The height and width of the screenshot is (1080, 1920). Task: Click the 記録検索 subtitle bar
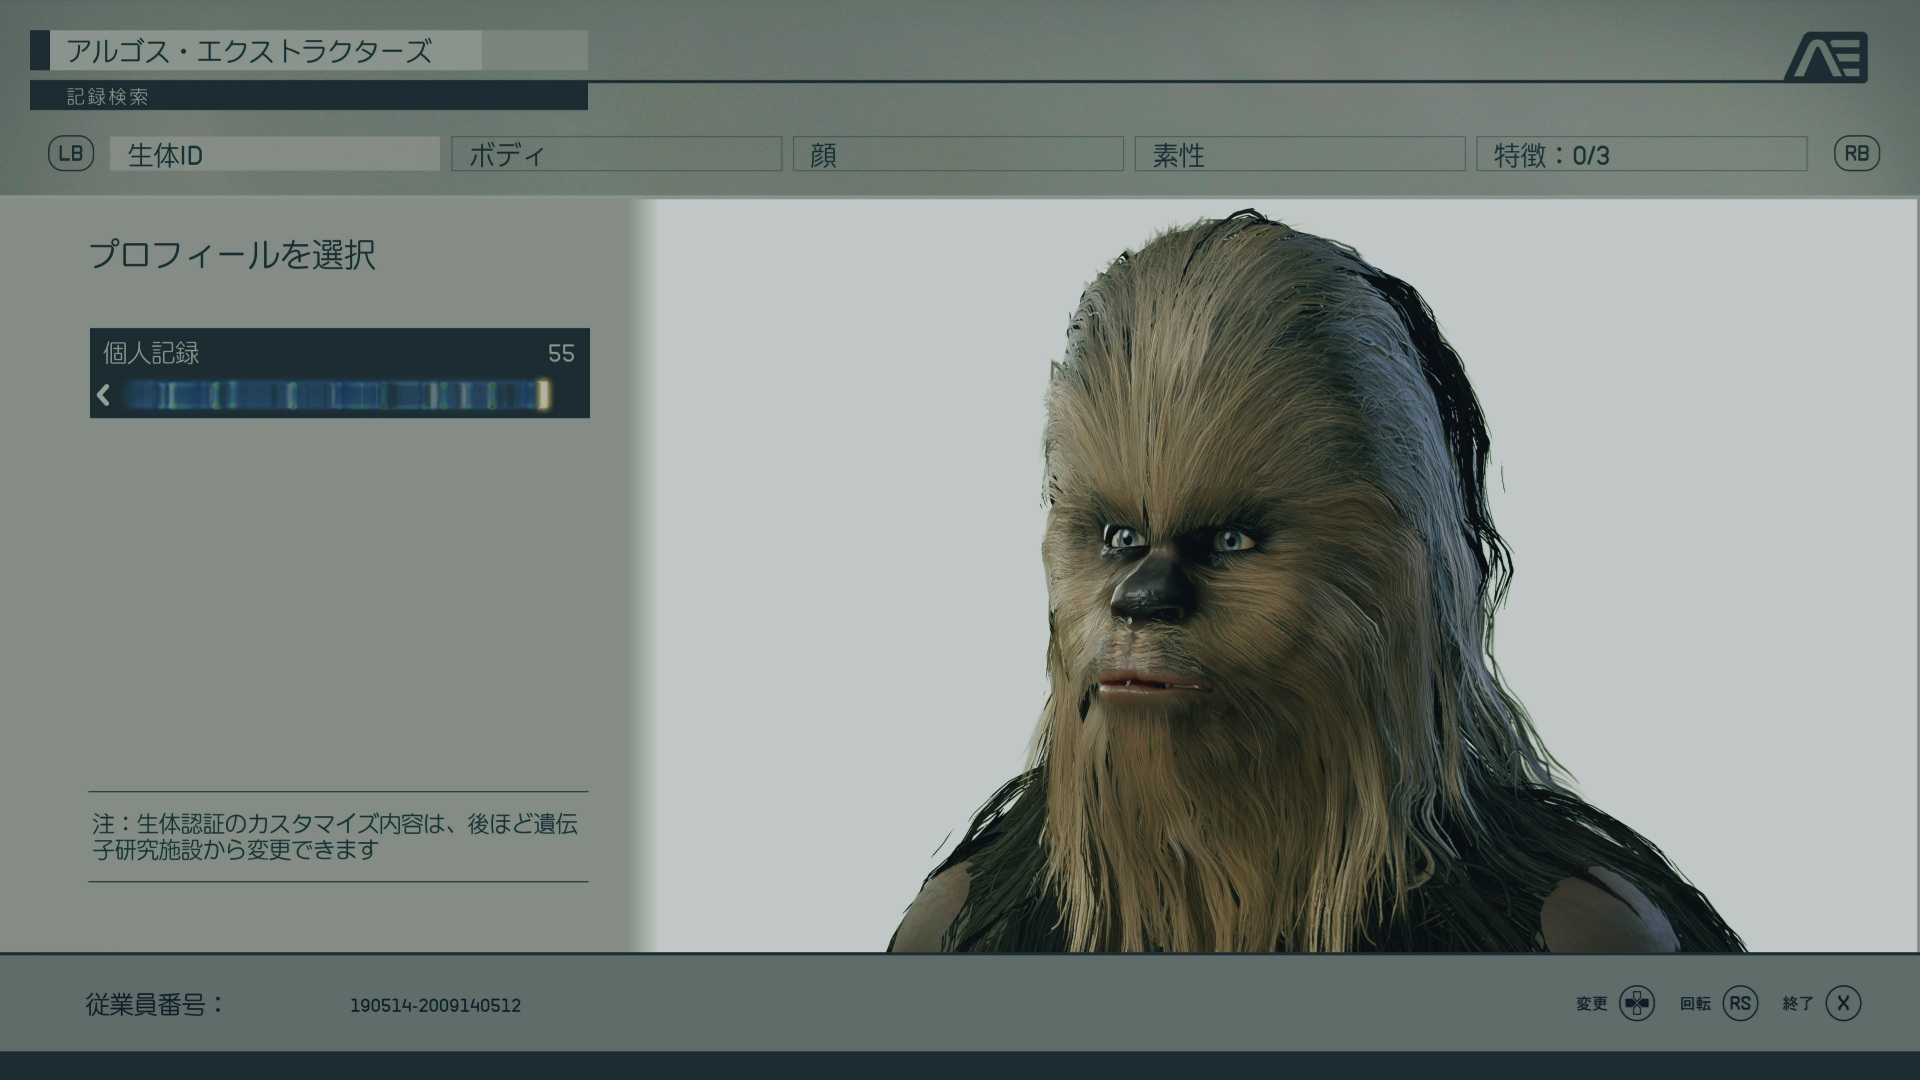(x=309, y=97)
